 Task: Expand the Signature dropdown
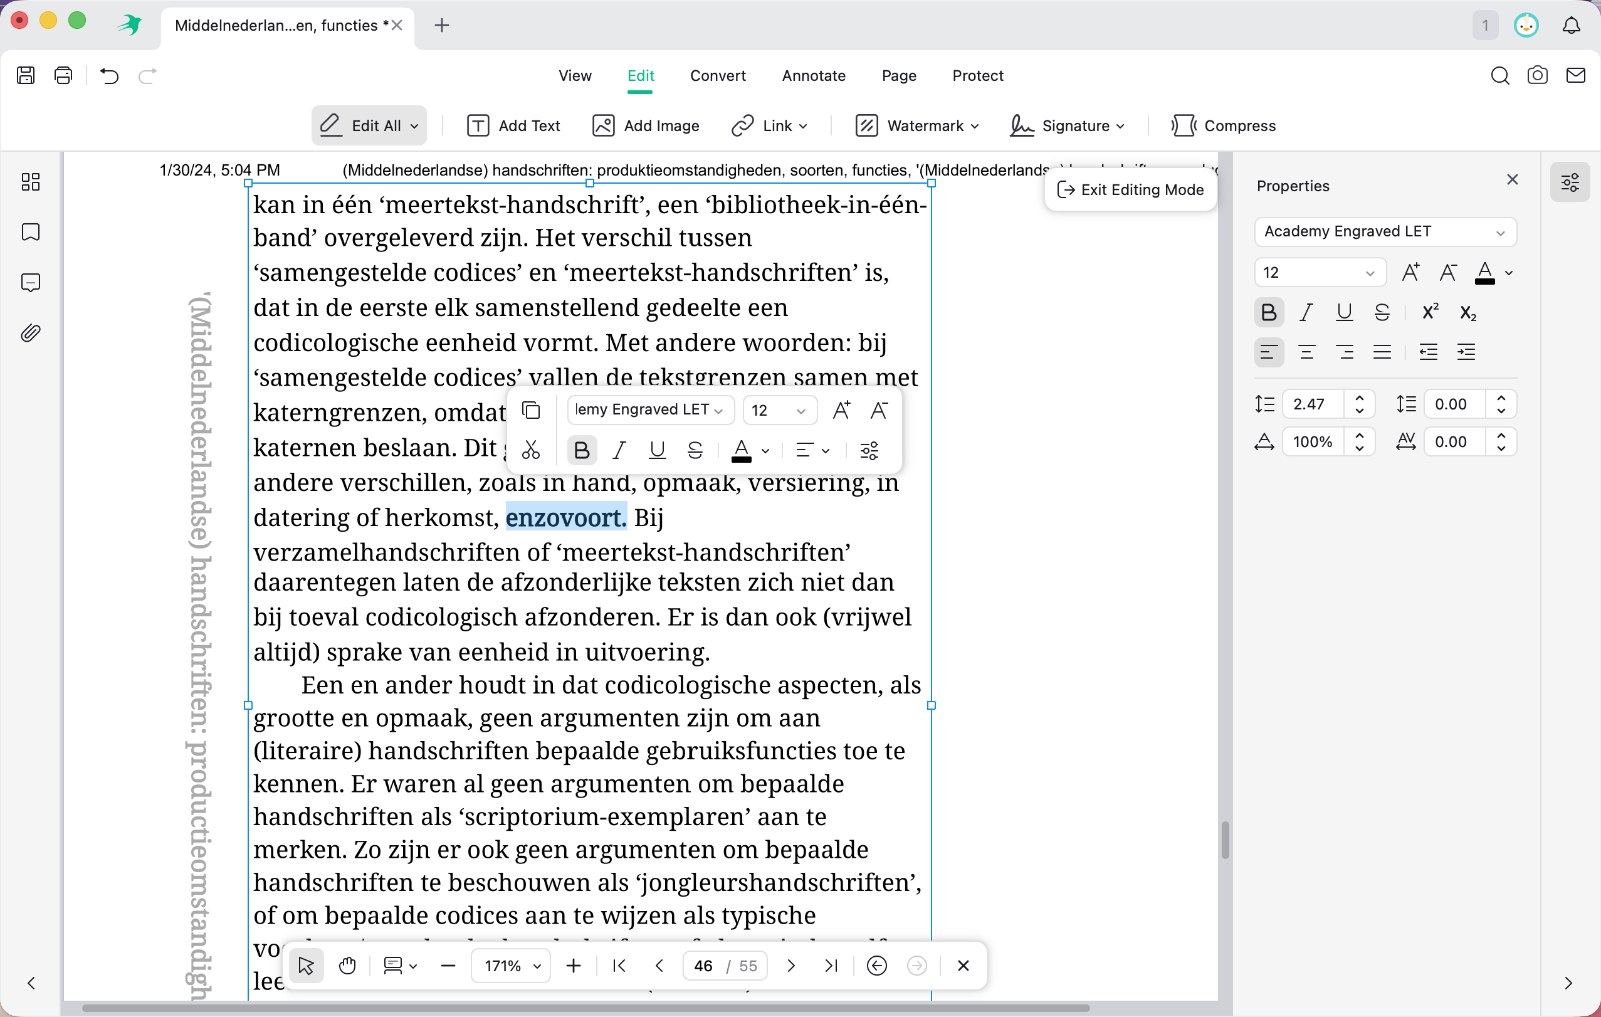click(1067, 125)
